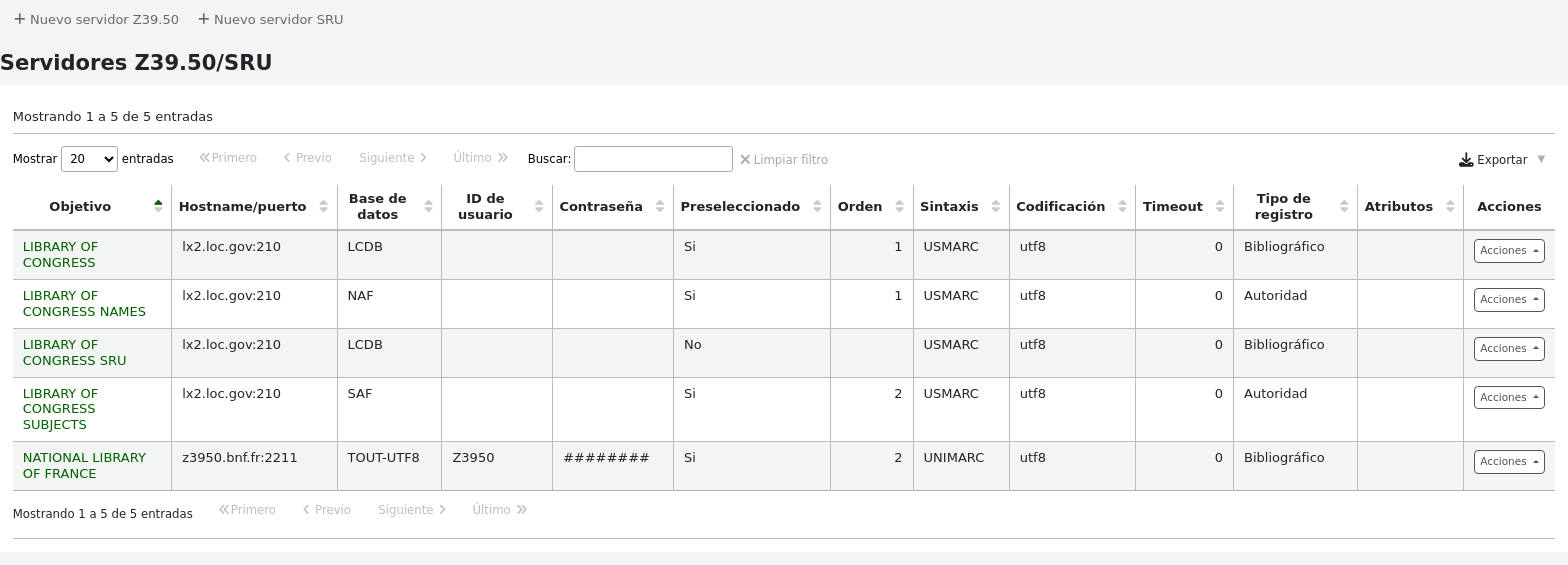Click the Exportar download icon
Viewport: 1568px width, 565px height.
point(1466,160)
